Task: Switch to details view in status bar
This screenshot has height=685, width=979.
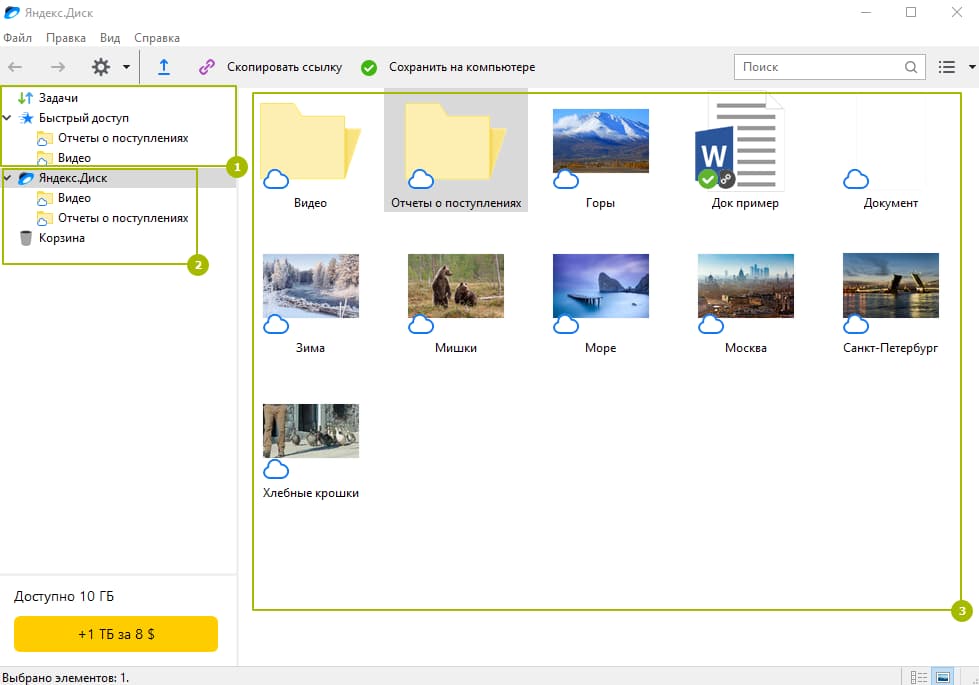Action: (x=919, y=677)
